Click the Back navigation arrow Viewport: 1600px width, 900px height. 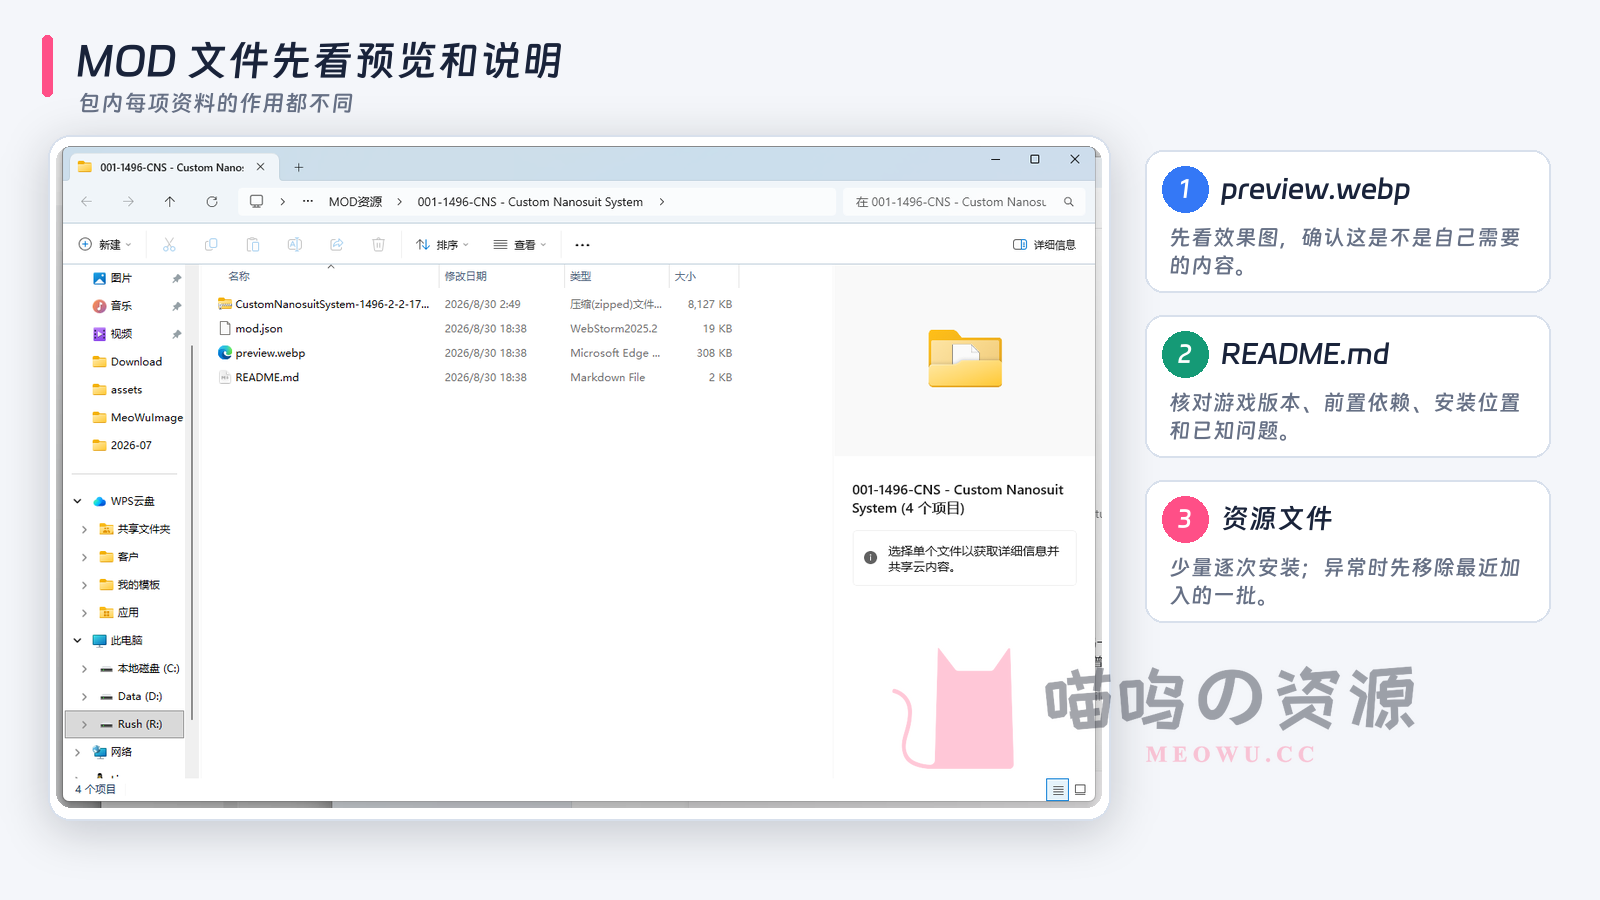tap(87, 201)
